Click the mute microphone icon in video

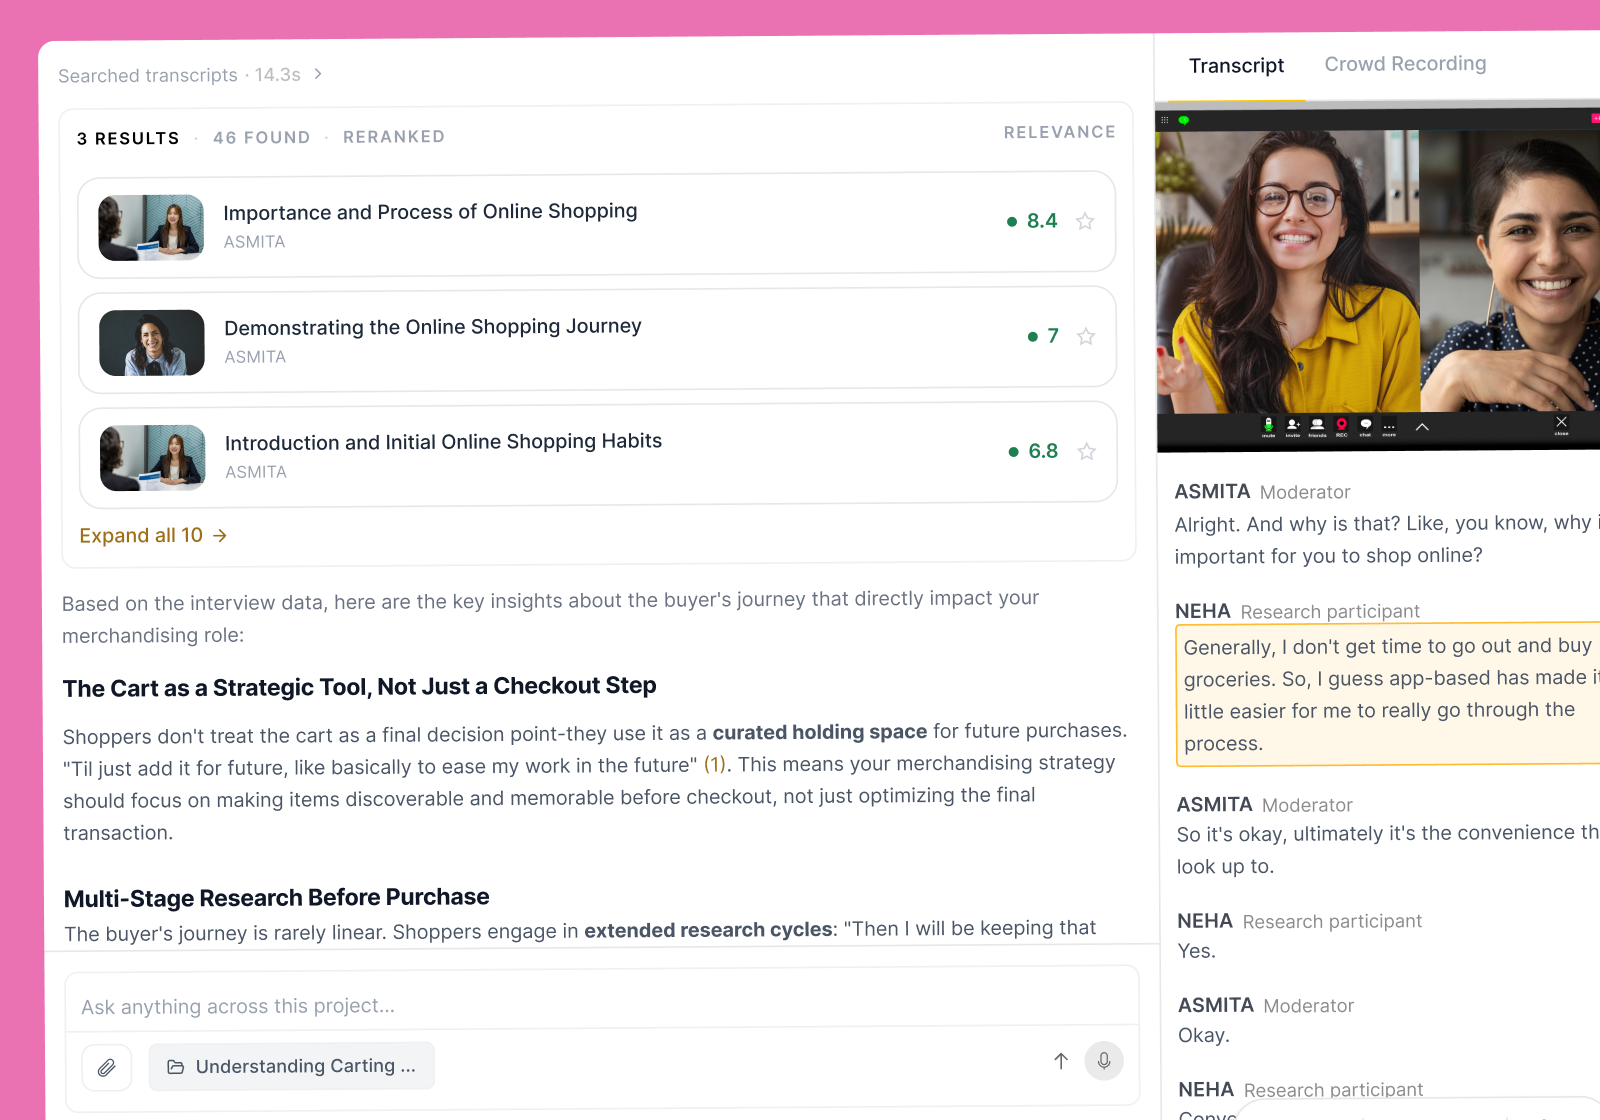point(1268,426)
